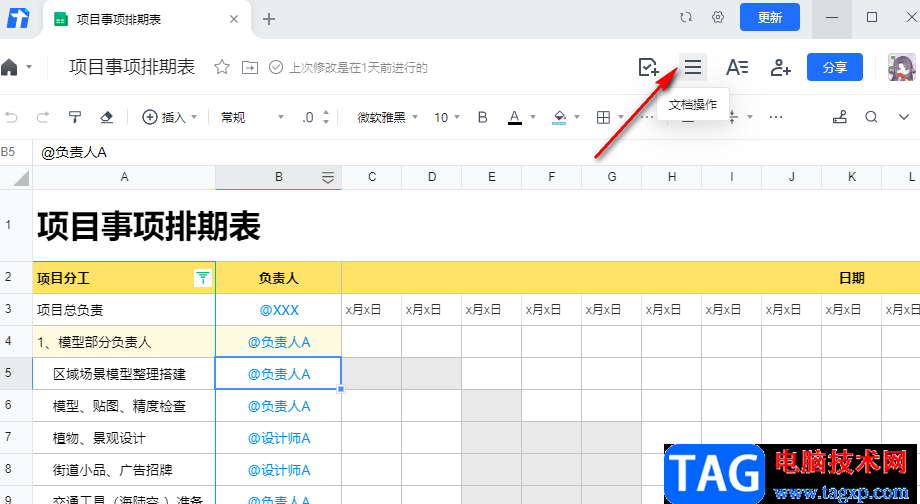Star the document as favorite

tap(222, 67)
